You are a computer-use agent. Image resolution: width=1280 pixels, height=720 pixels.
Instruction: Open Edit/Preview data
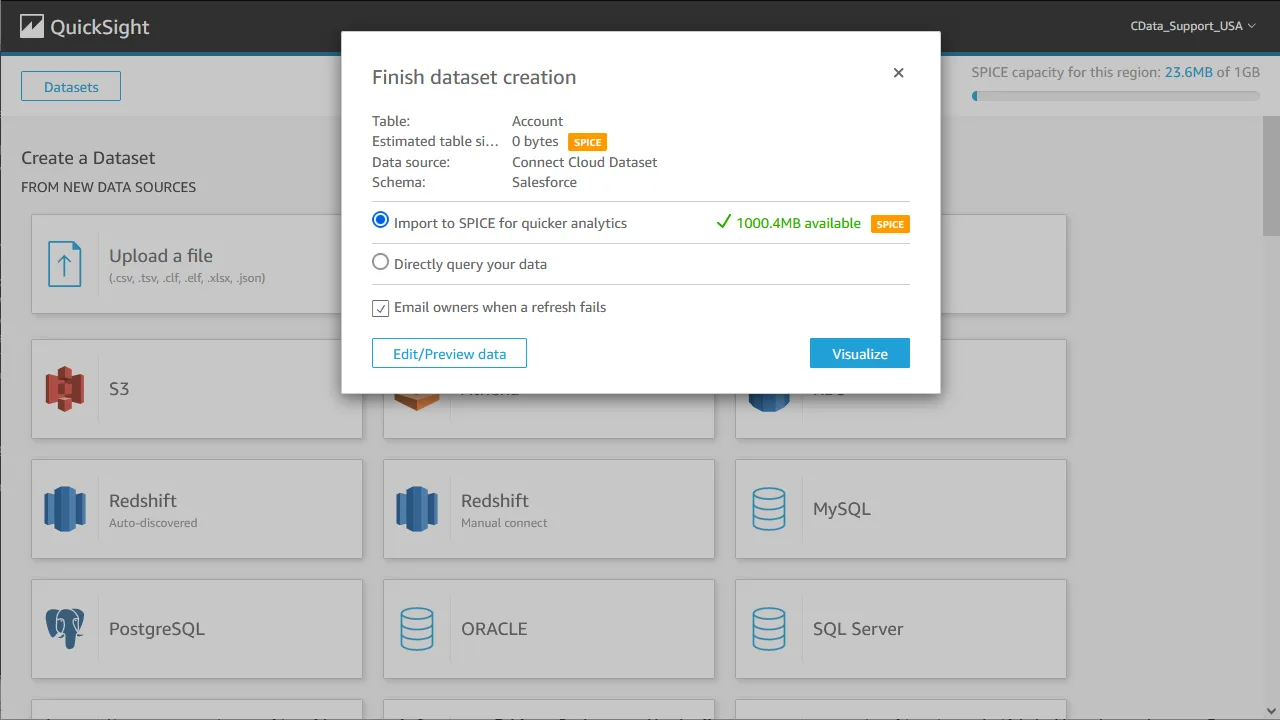[x=449, y=353]
